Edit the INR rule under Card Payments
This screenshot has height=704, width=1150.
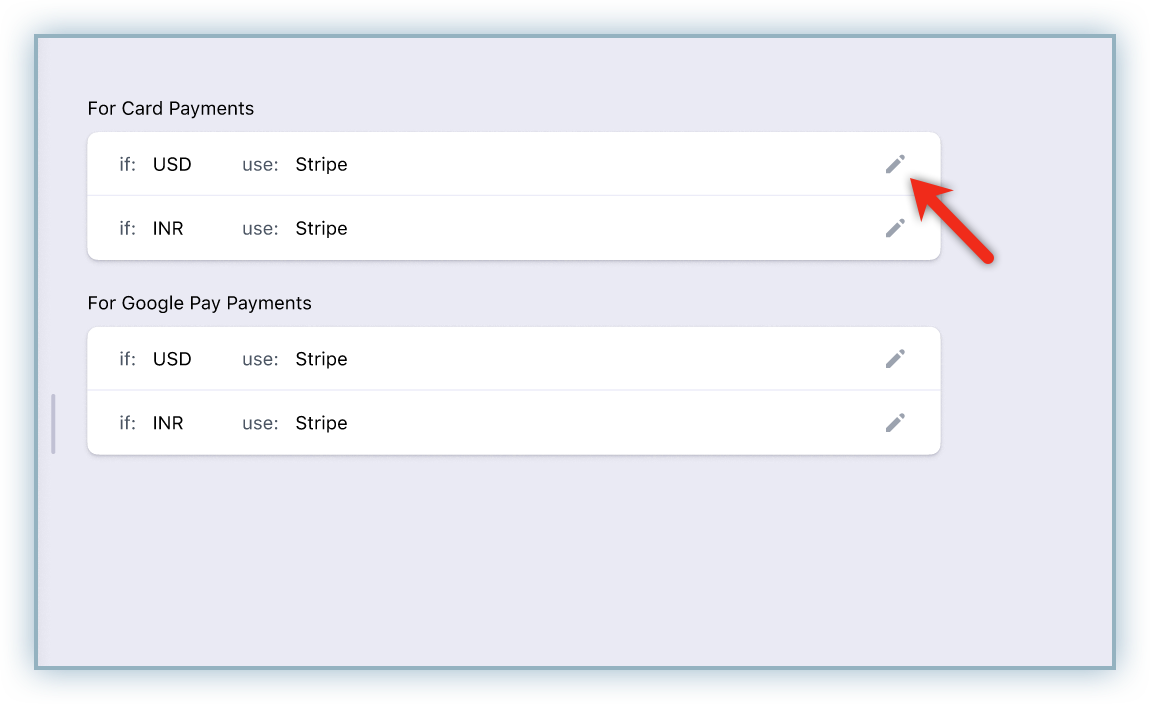895,228
